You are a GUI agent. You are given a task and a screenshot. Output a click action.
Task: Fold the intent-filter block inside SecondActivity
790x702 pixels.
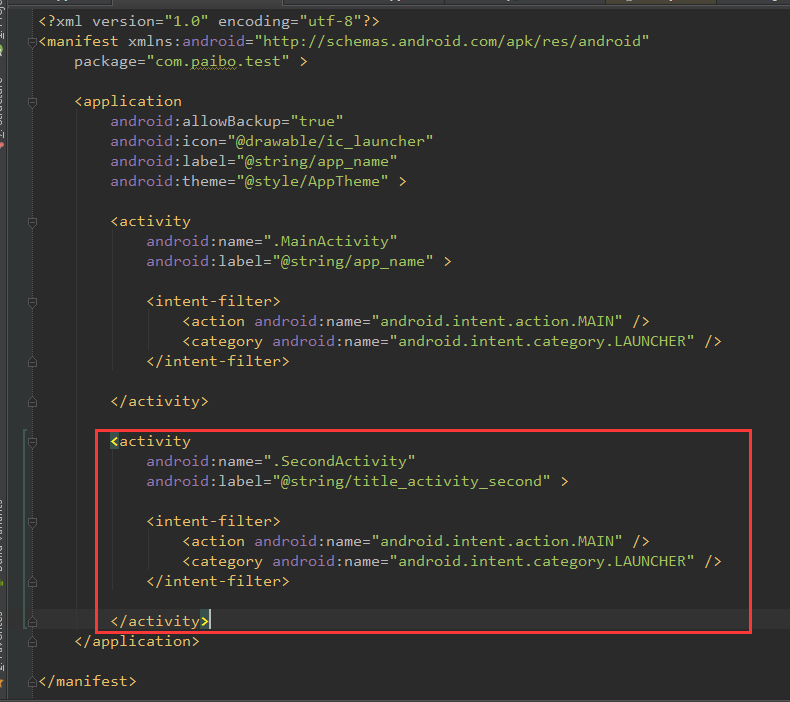point(32,523)
